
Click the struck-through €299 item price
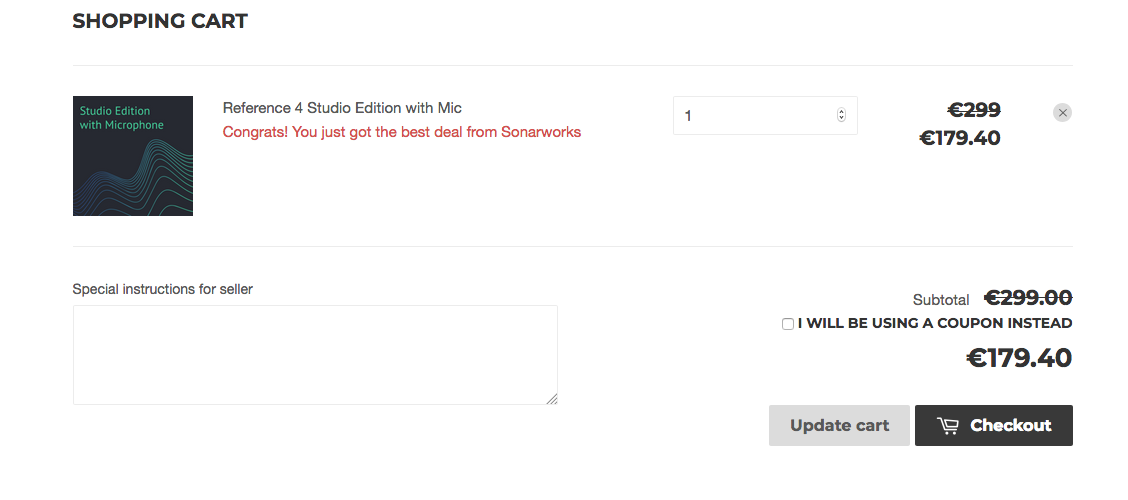(x=974, y=110)
